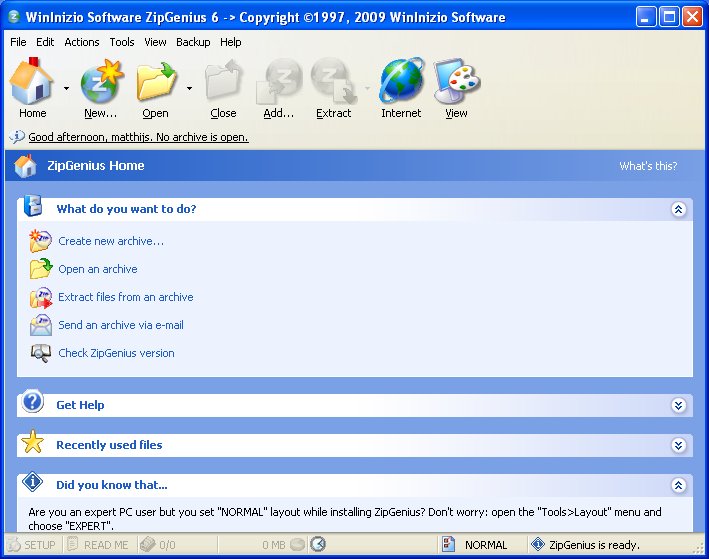Click Extract files from an archive link
The width and height of the screenshot is (709, 559).
[126, 297]
